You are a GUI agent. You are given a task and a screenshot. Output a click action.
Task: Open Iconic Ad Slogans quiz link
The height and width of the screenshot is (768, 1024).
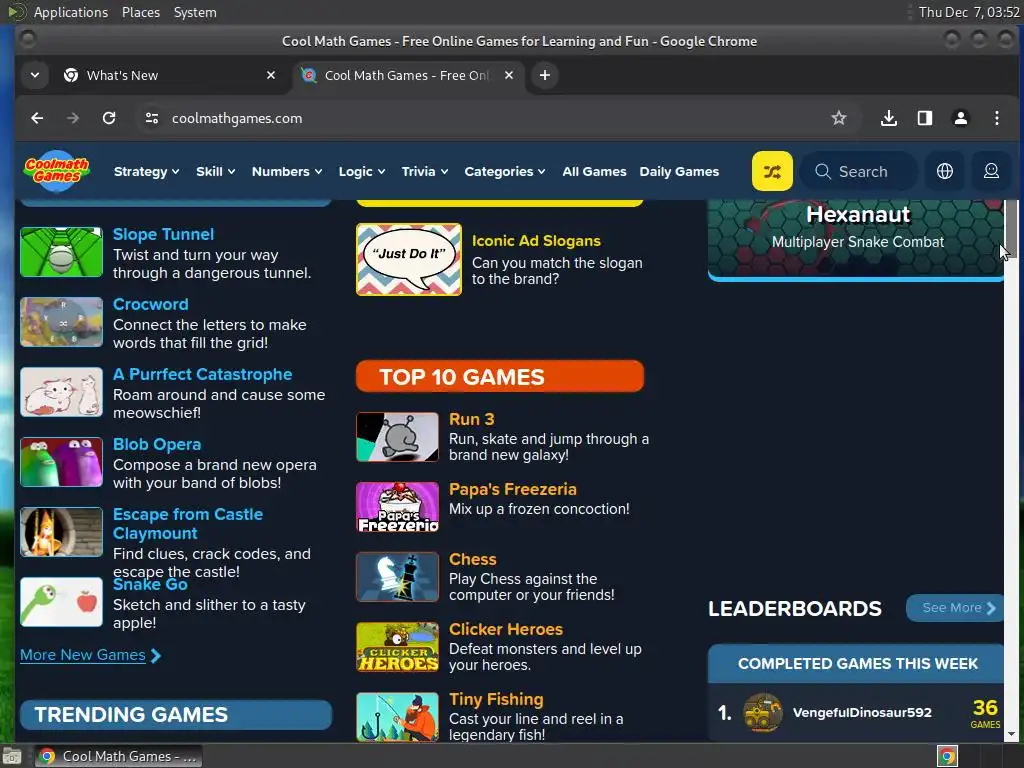click(x=536, y=241)
